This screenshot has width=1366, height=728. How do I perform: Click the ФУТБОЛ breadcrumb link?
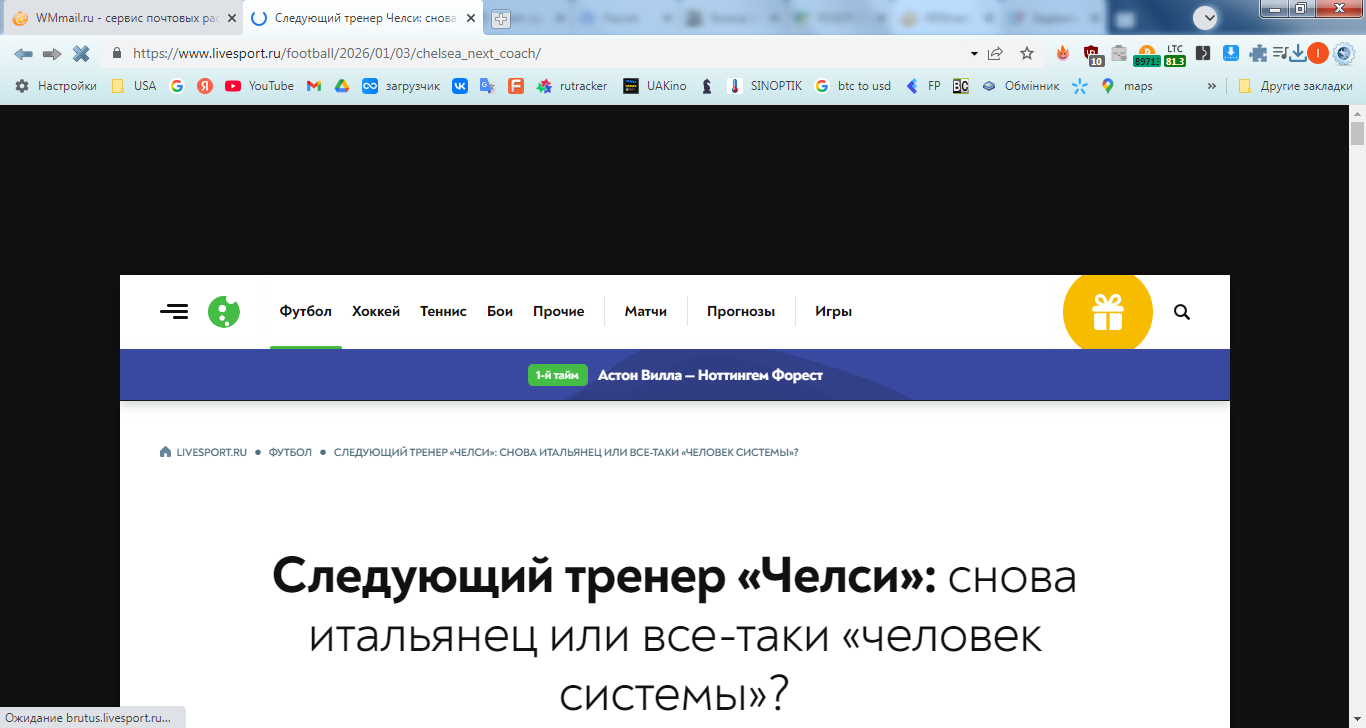click(290, 452)
